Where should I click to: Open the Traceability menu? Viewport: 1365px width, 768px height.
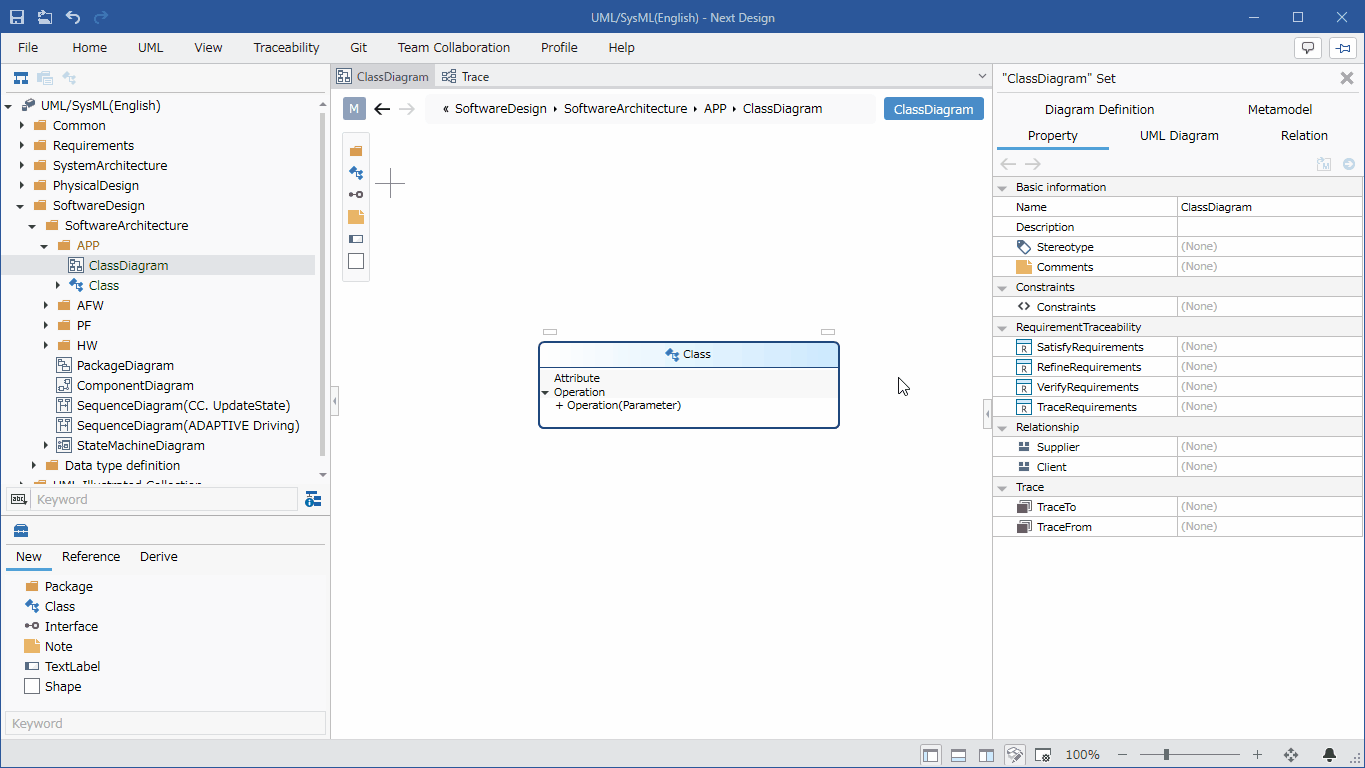(286, 47)
